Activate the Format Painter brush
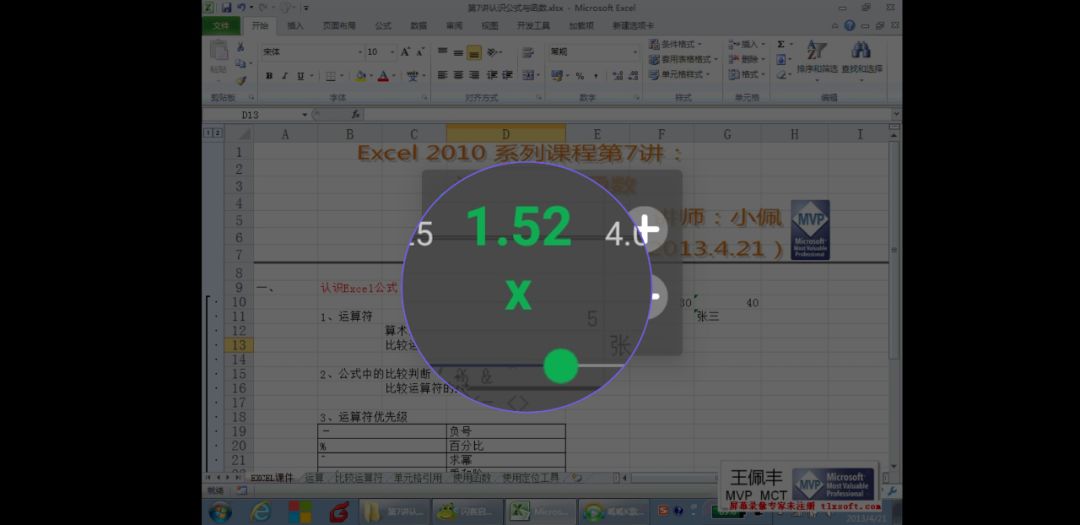 pyautogui.click(x=240, y=80)
